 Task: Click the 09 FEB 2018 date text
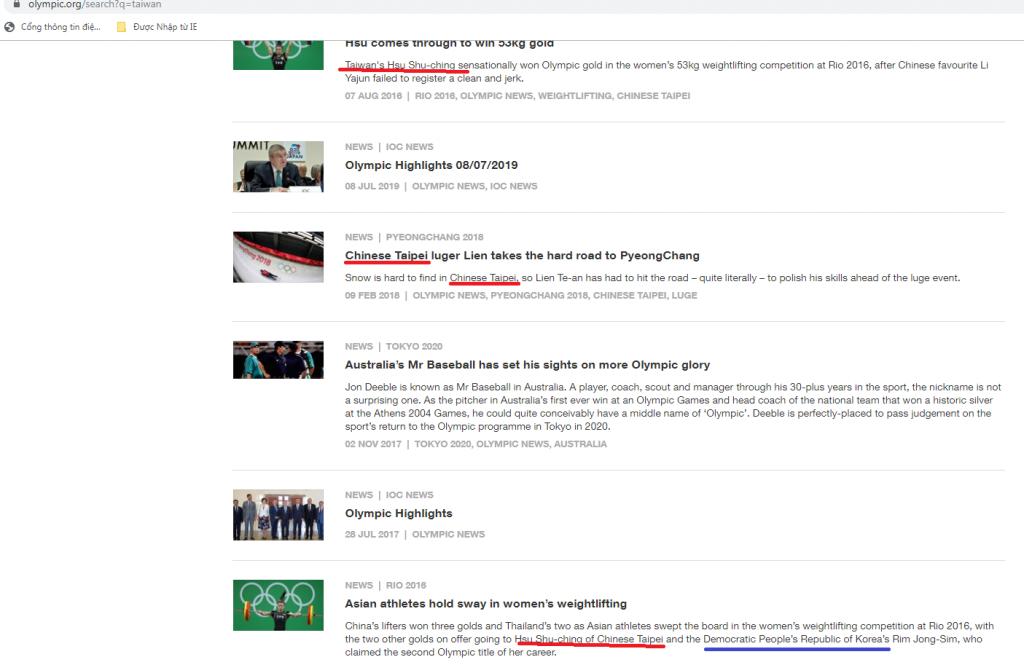(x=372, y=295)
